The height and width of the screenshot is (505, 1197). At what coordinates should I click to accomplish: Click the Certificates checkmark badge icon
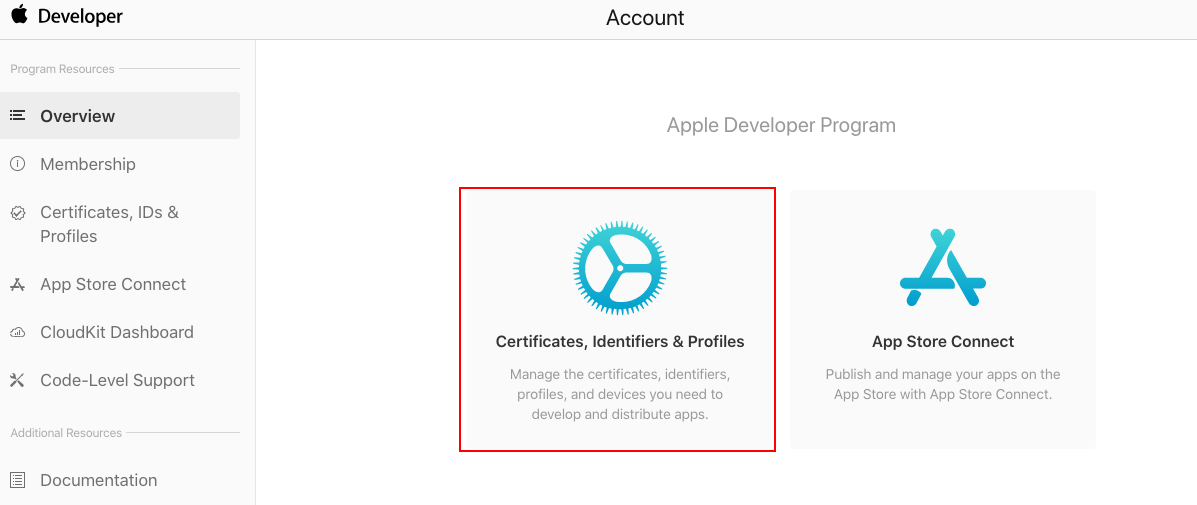point(18,213)
